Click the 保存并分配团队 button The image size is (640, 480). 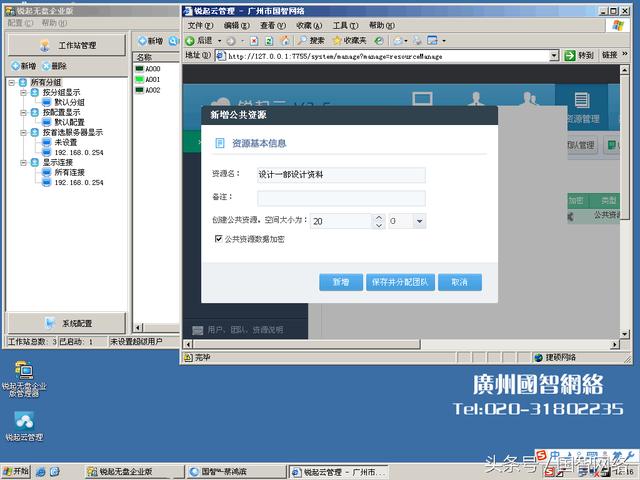point(400,282)
